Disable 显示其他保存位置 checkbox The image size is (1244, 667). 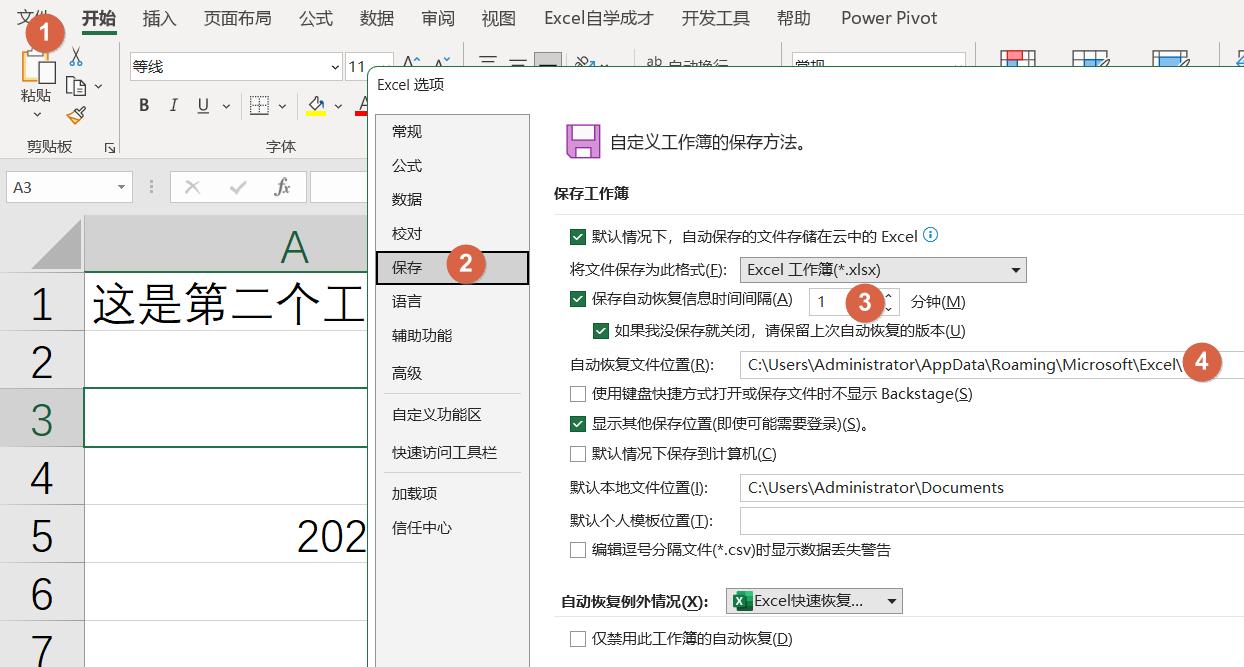pyautogui.click(x=577, y=423)
